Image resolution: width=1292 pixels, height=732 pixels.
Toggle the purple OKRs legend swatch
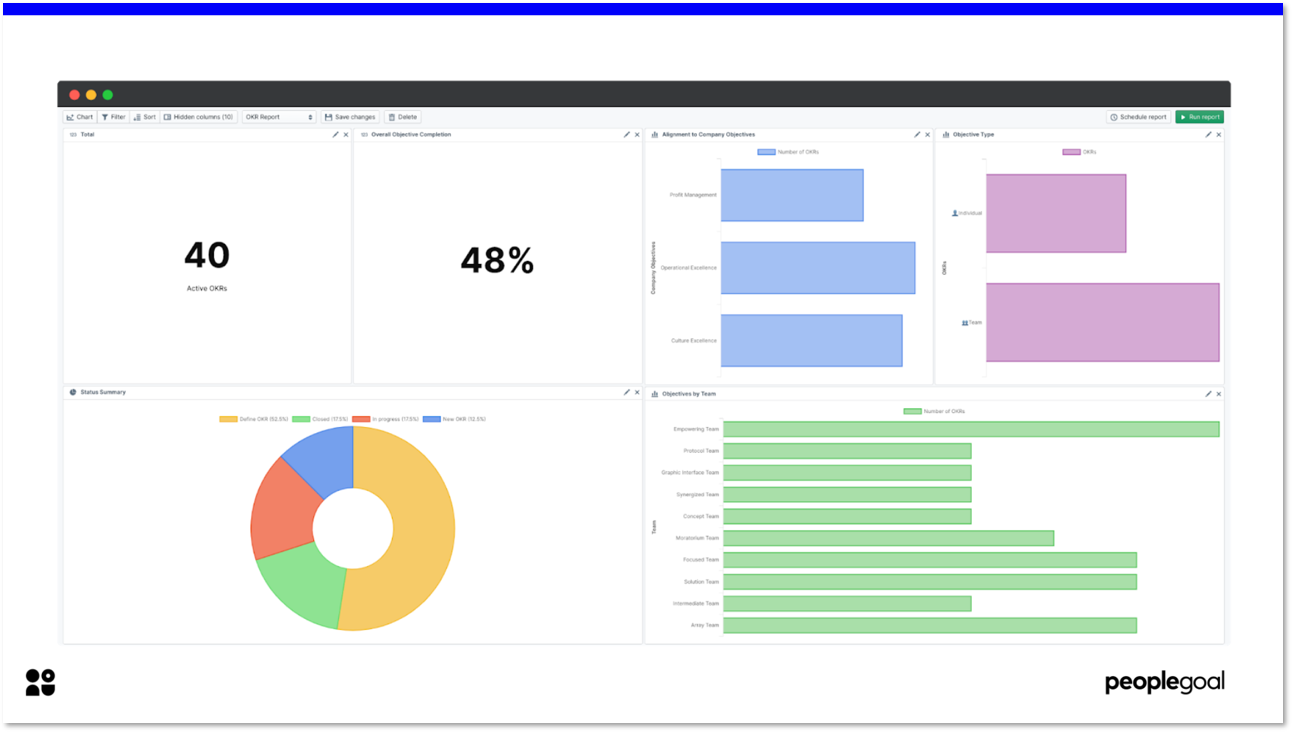tap(1071, 152)
